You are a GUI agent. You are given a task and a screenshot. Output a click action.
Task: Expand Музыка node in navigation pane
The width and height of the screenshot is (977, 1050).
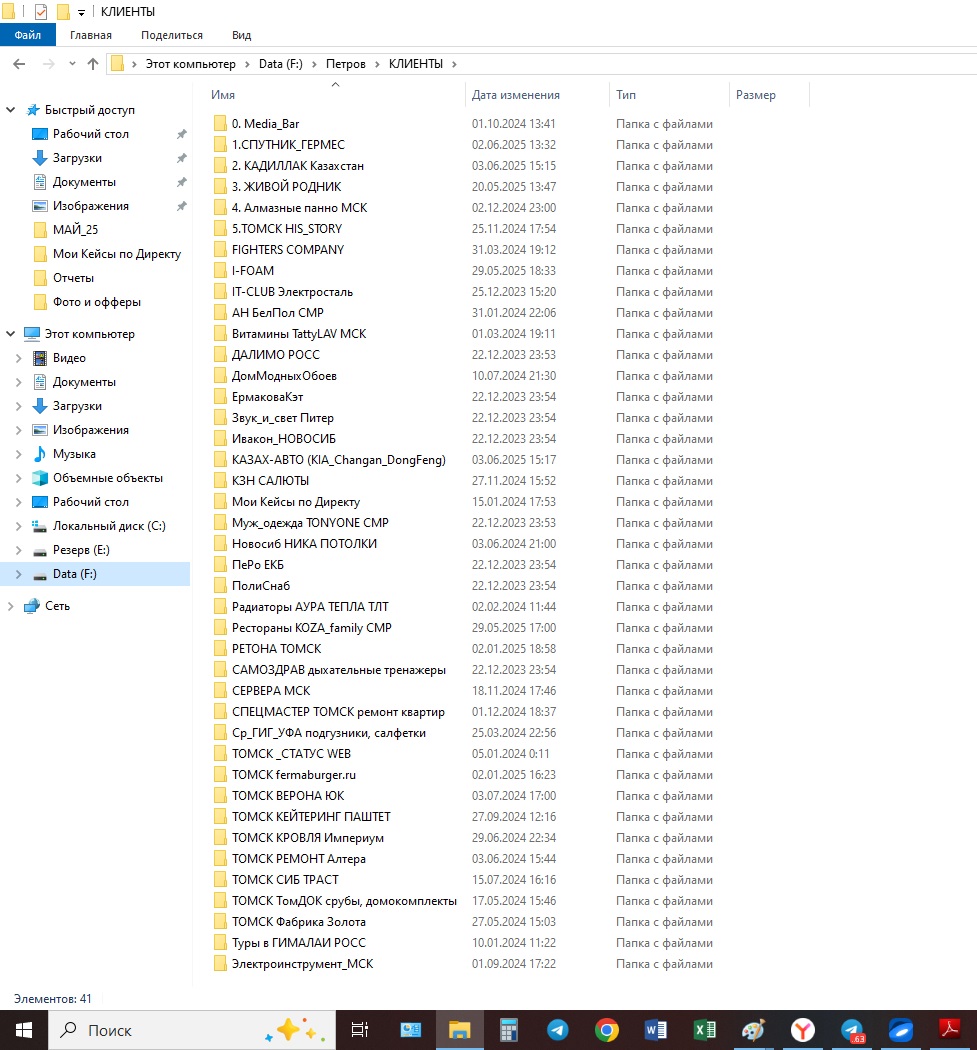[x=19, y=454]
